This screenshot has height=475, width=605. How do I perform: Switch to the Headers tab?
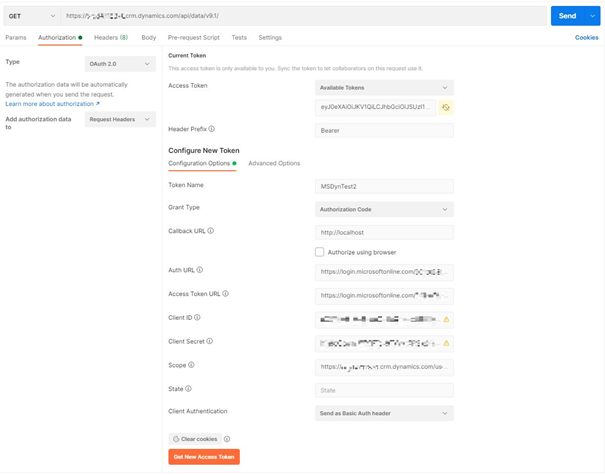[110, 37]
